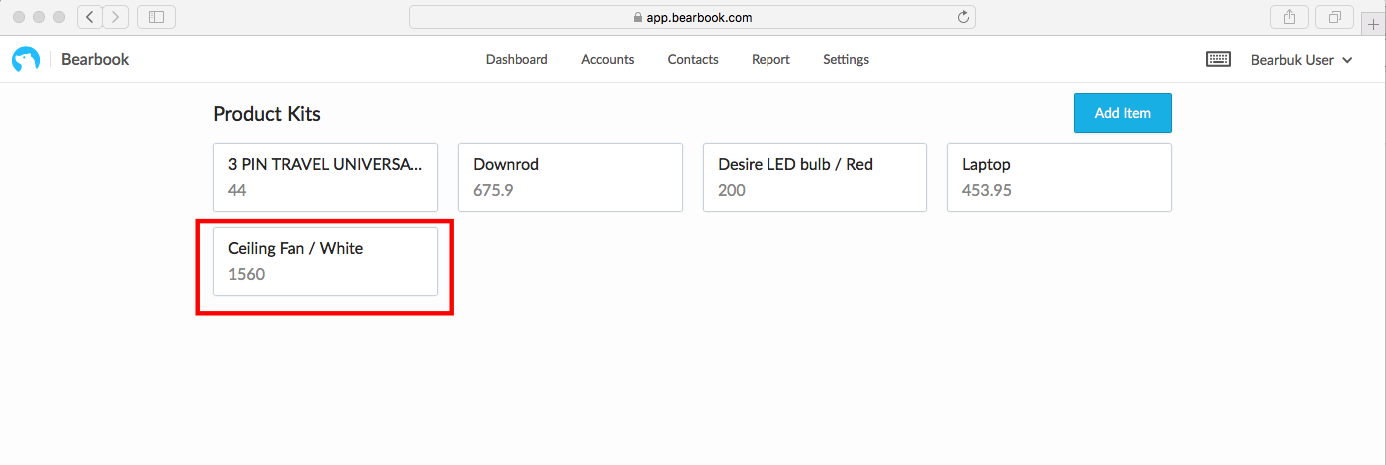Select the Report menu item

(x=771, y=60)
